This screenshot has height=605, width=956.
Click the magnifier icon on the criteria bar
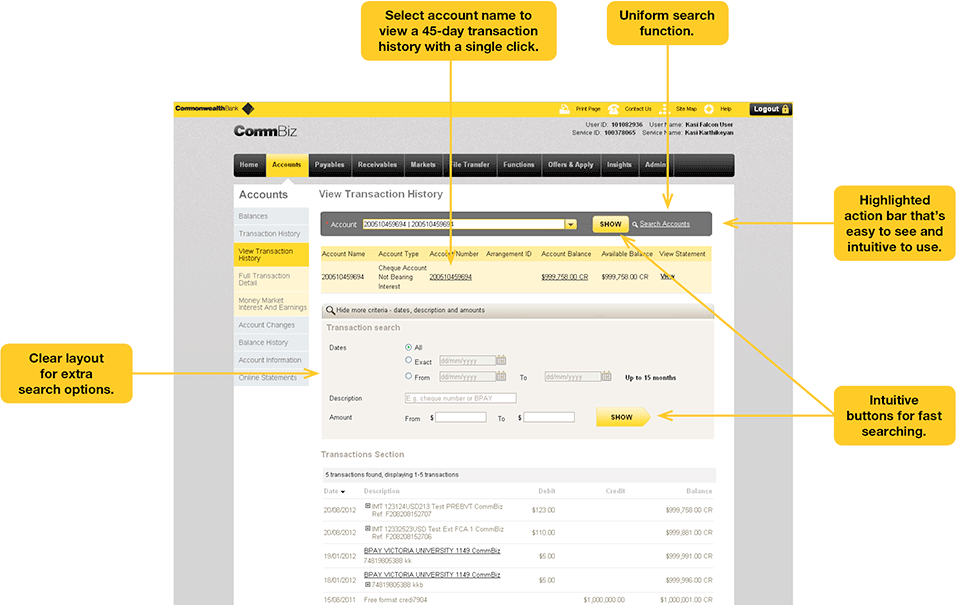click(330, 310)
